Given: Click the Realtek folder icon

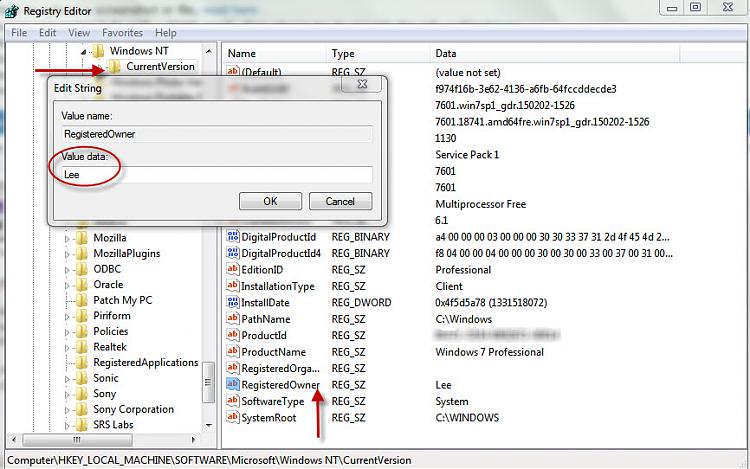Looking at the screenshot, I should tap(82, 347).
